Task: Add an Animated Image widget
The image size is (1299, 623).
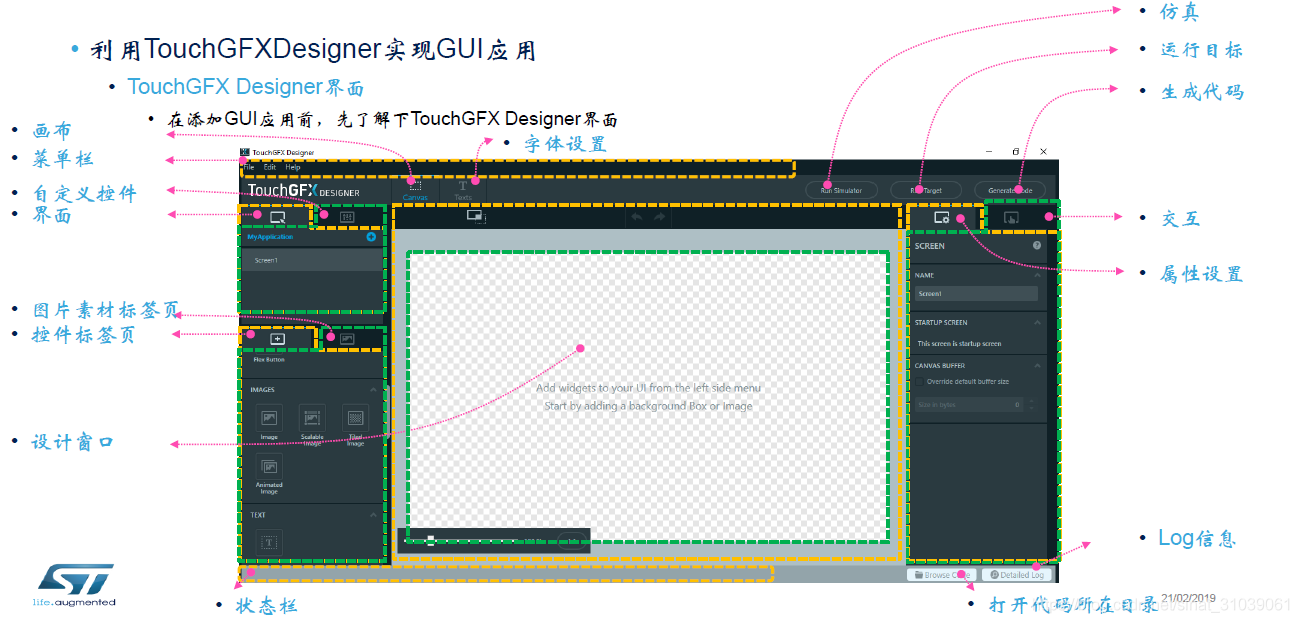Action: (x=269, y=474)
